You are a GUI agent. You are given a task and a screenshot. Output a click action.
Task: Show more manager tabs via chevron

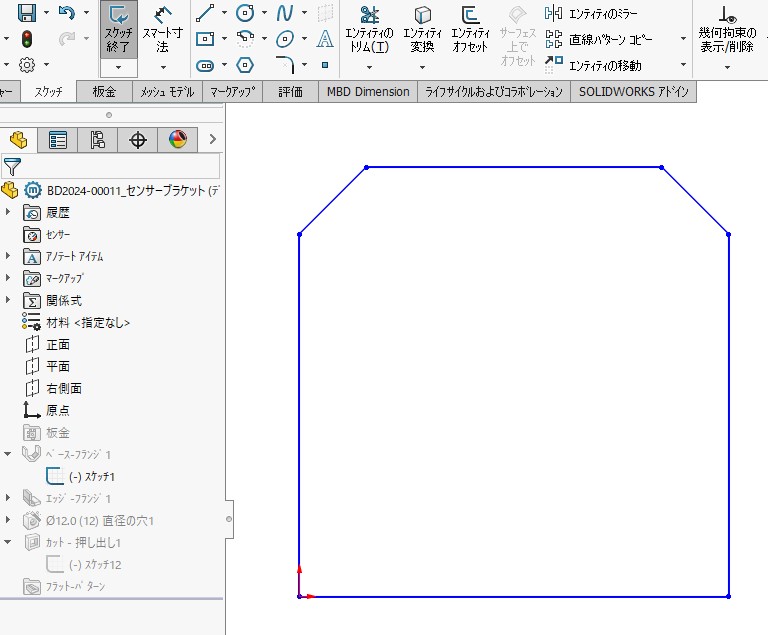click(x=213, y=139)
